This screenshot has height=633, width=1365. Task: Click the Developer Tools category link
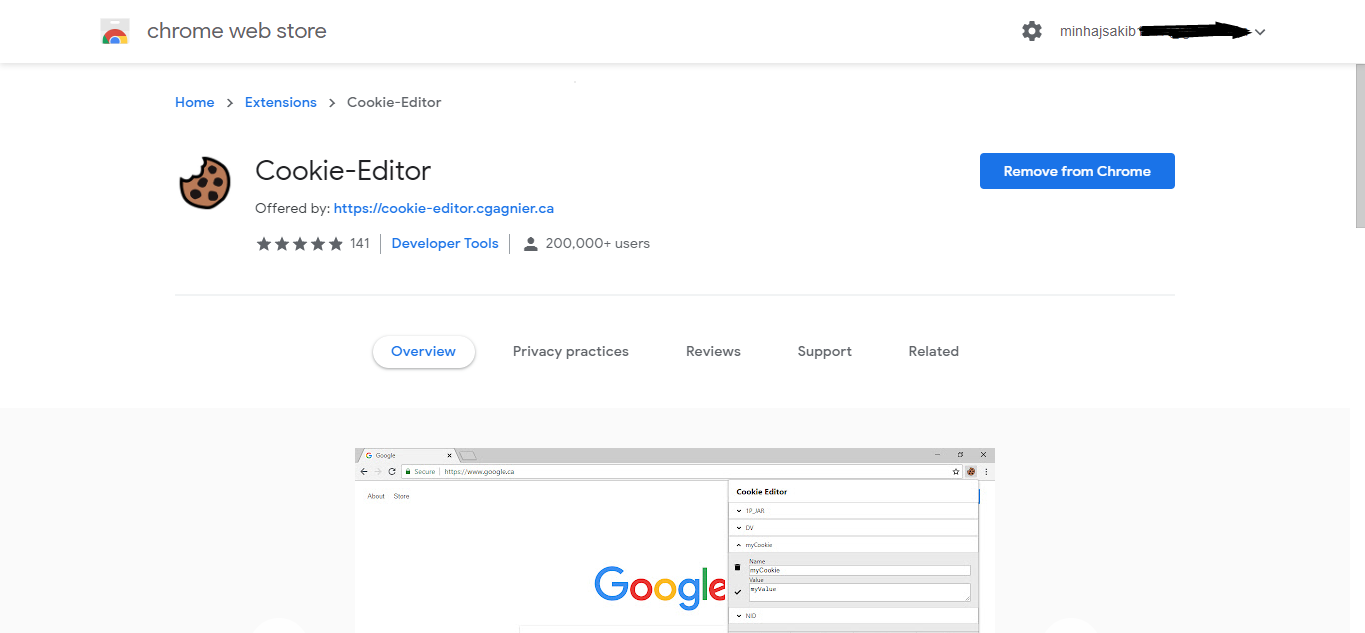click(444, 243)
